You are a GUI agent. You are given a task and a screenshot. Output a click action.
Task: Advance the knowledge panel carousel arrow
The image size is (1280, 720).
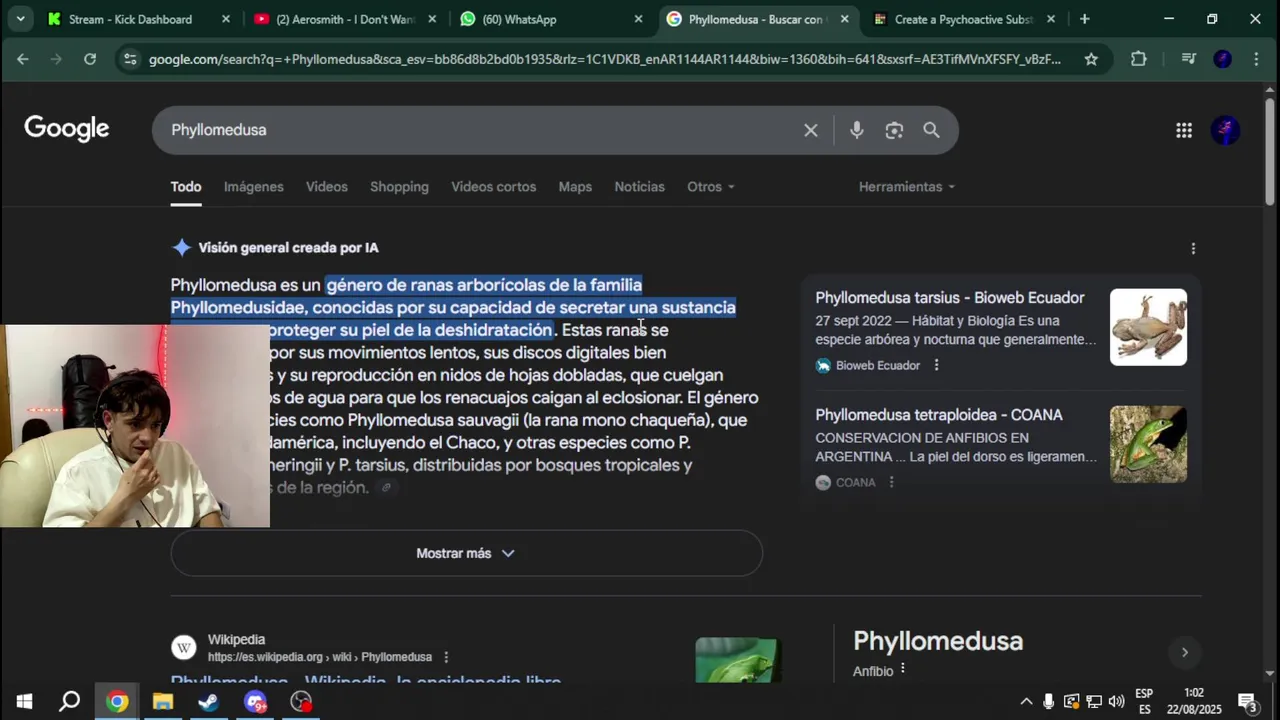[x=1184, y=652]
